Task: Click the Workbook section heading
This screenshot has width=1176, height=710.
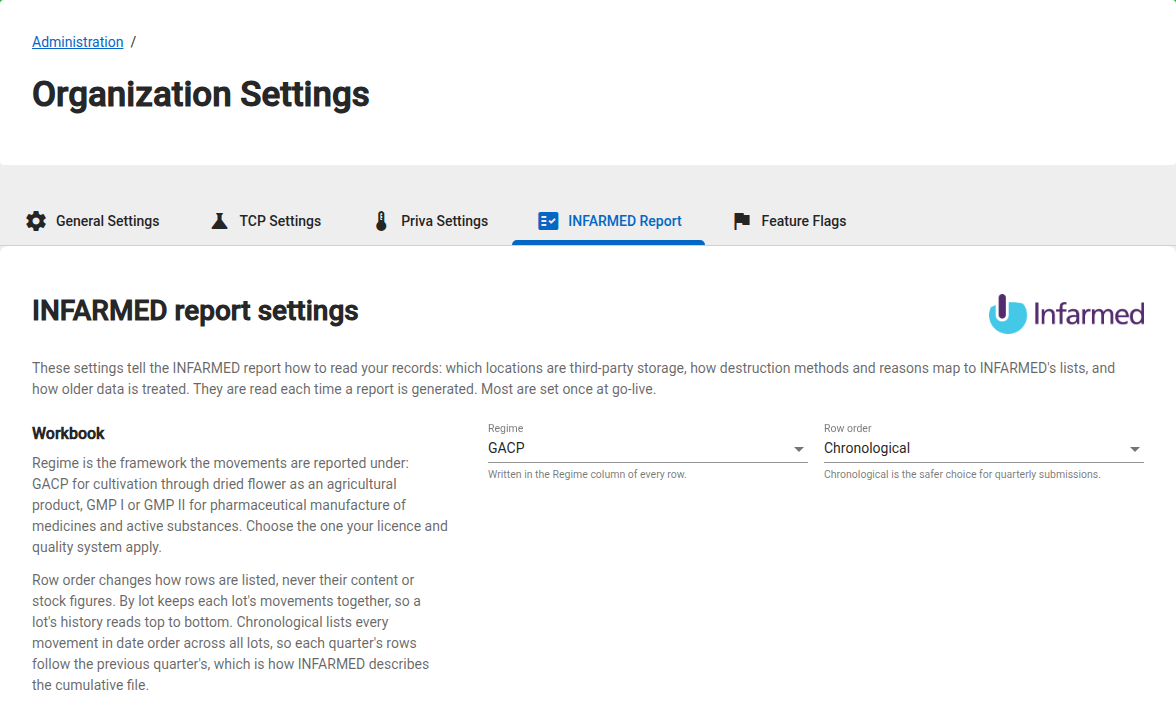Action: 68,433
